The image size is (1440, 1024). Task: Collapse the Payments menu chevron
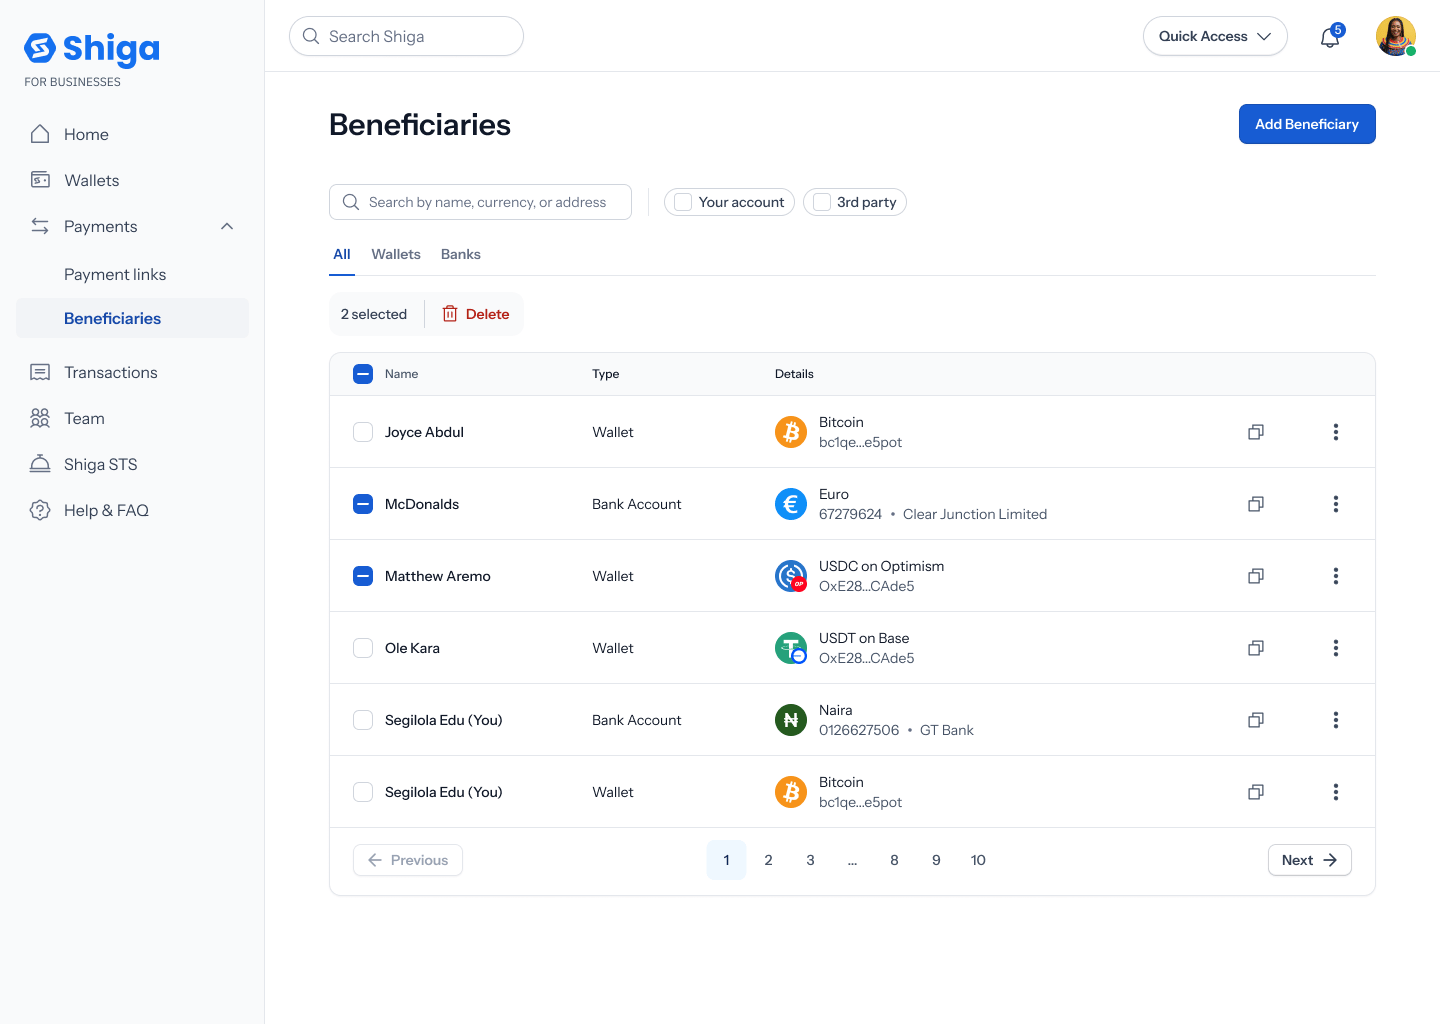tap(227, 226)
